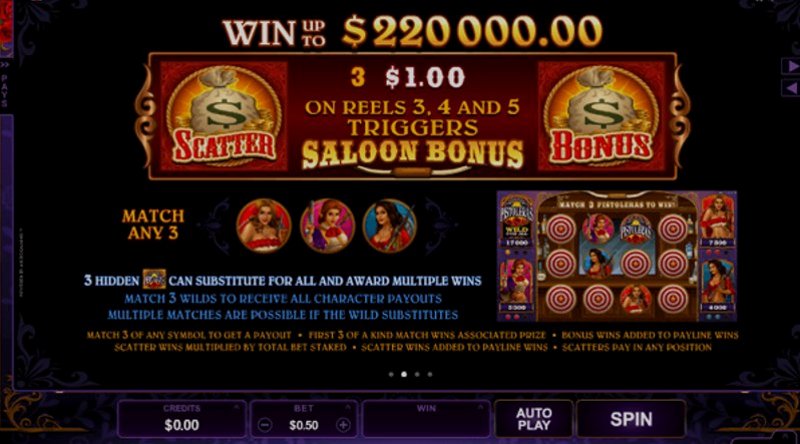Start Auto Play
This screenshot has height=444, width=800.
(534, 419)
